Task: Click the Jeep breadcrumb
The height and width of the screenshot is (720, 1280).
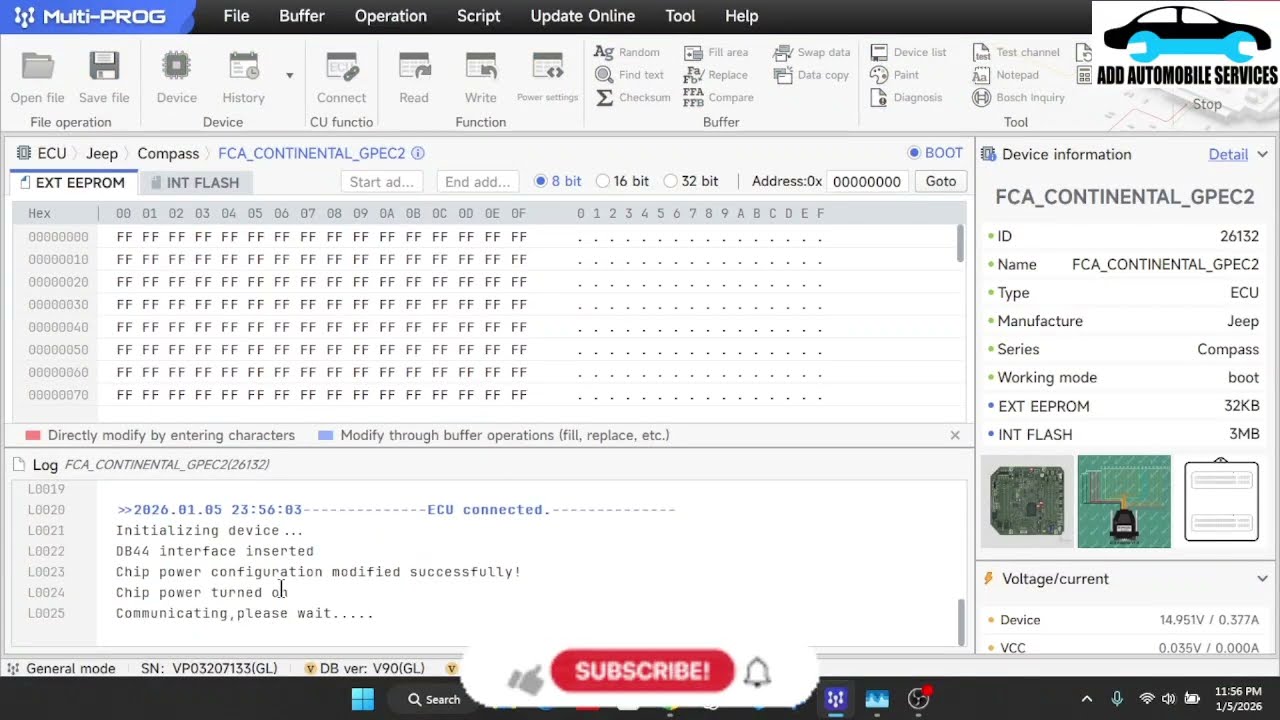Action: pos(102,153)
